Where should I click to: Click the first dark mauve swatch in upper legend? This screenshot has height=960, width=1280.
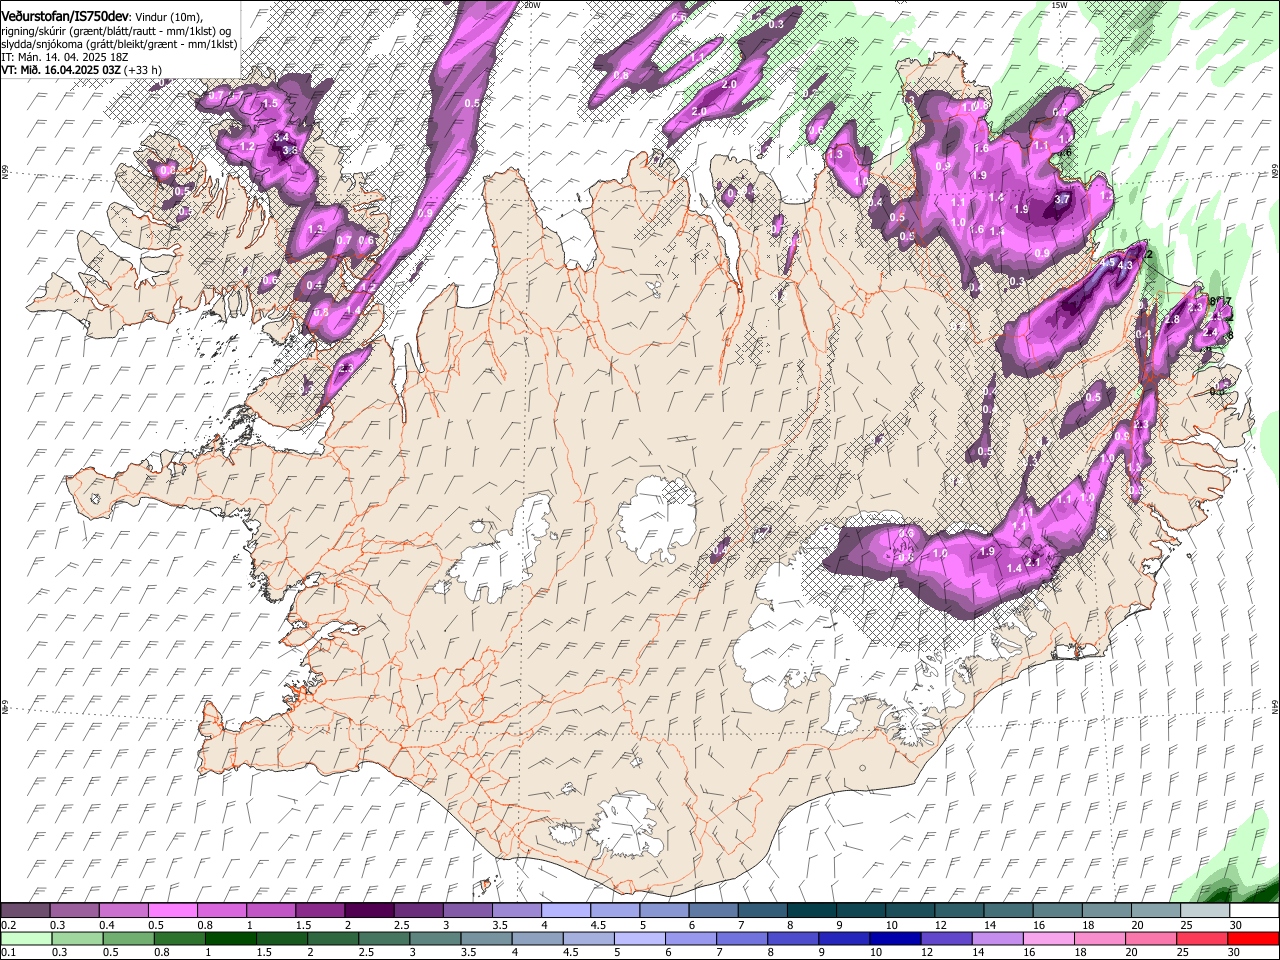pyautogui.click(x=24, y=910)
